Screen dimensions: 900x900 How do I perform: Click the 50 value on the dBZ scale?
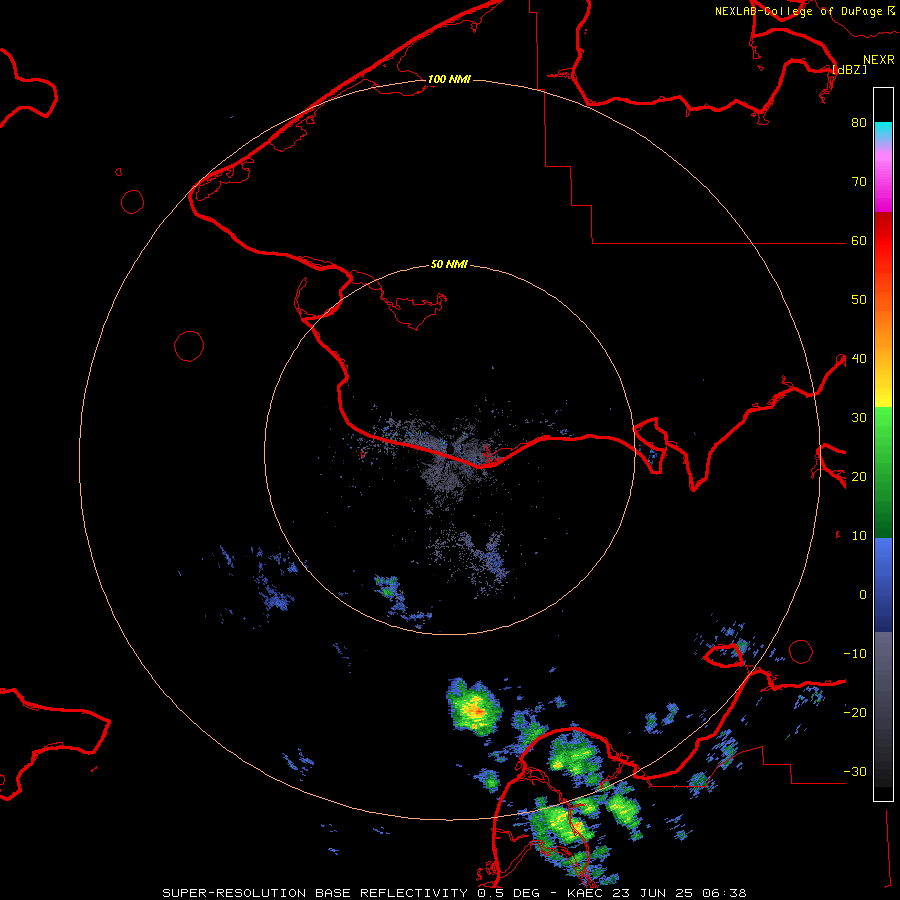[x=859, y=300]
